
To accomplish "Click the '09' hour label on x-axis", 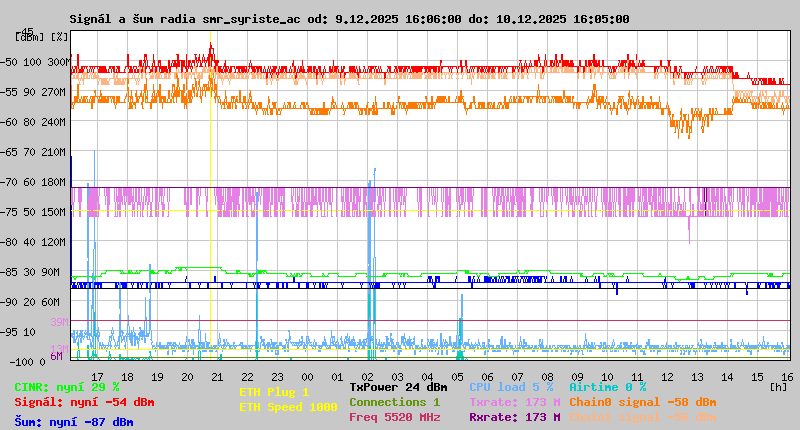I will pos(577,377).
